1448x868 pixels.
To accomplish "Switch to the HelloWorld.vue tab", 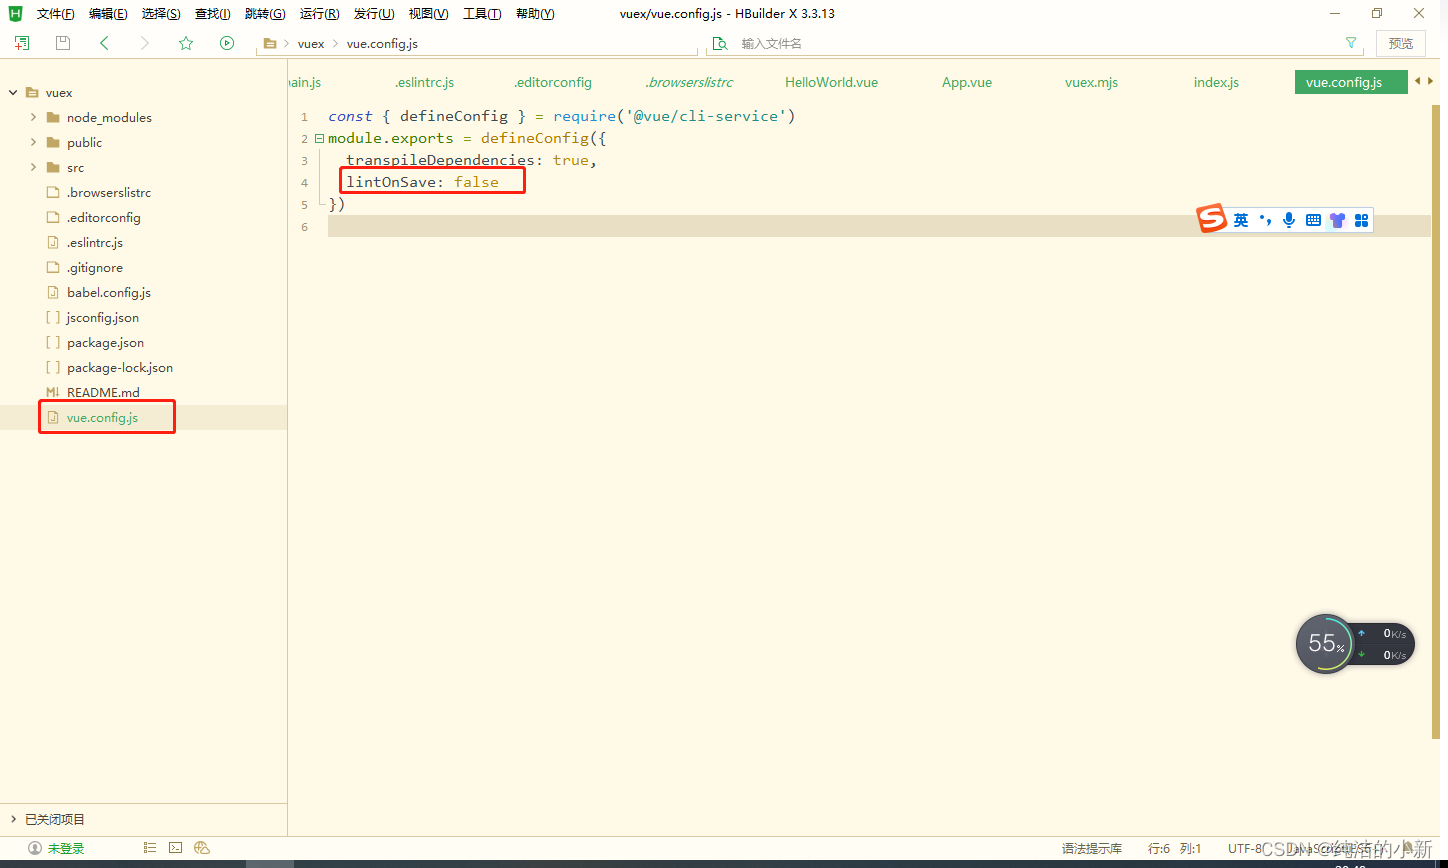I will (831, 82).
